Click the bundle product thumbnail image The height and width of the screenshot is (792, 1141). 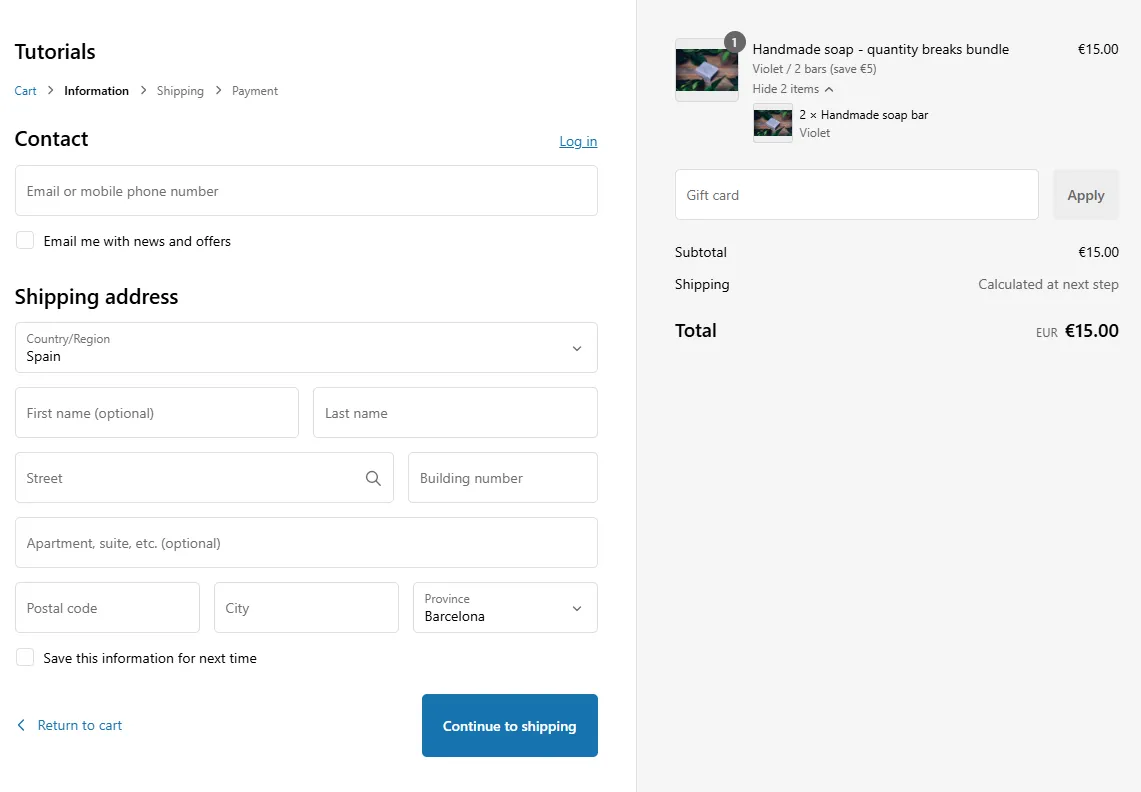coord(706,70)
